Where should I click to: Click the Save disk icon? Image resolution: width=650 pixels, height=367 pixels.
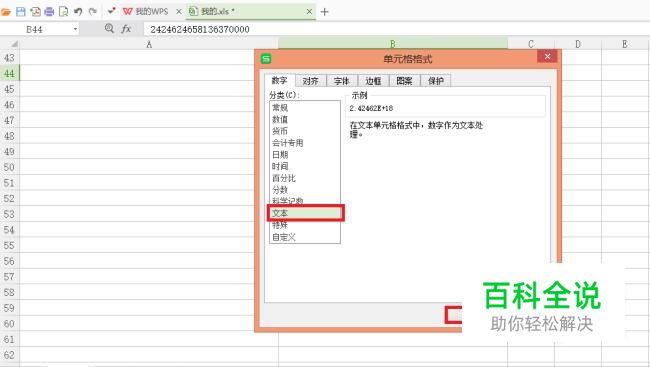(x=20, y=12)
